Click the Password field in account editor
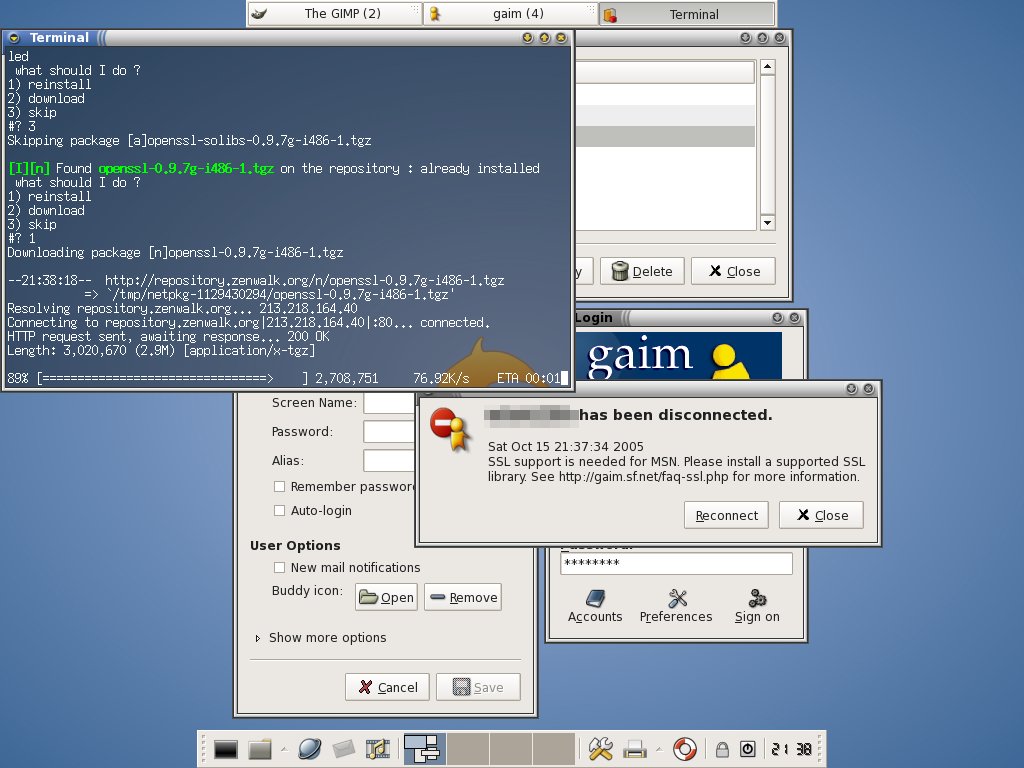Image resolution: width=1024 pixels, height=768 pixels. pyautogui.click(x=389, y=432)
